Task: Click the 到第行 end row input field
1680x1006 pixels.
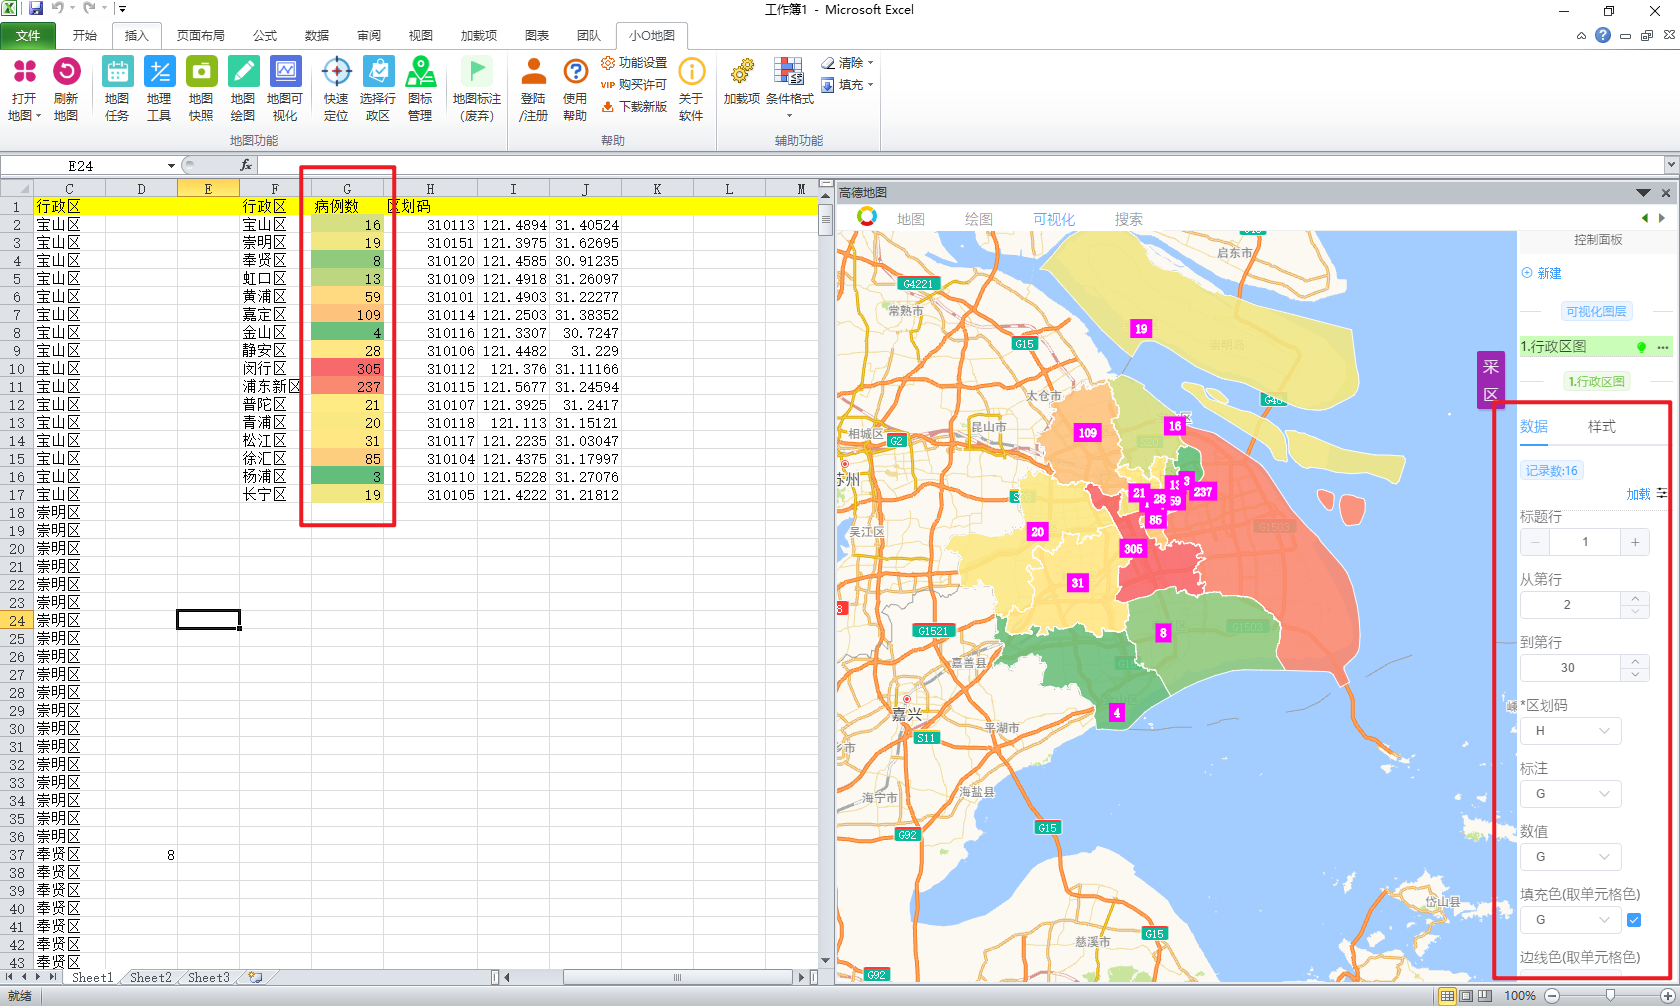Action: [1568, 668]
